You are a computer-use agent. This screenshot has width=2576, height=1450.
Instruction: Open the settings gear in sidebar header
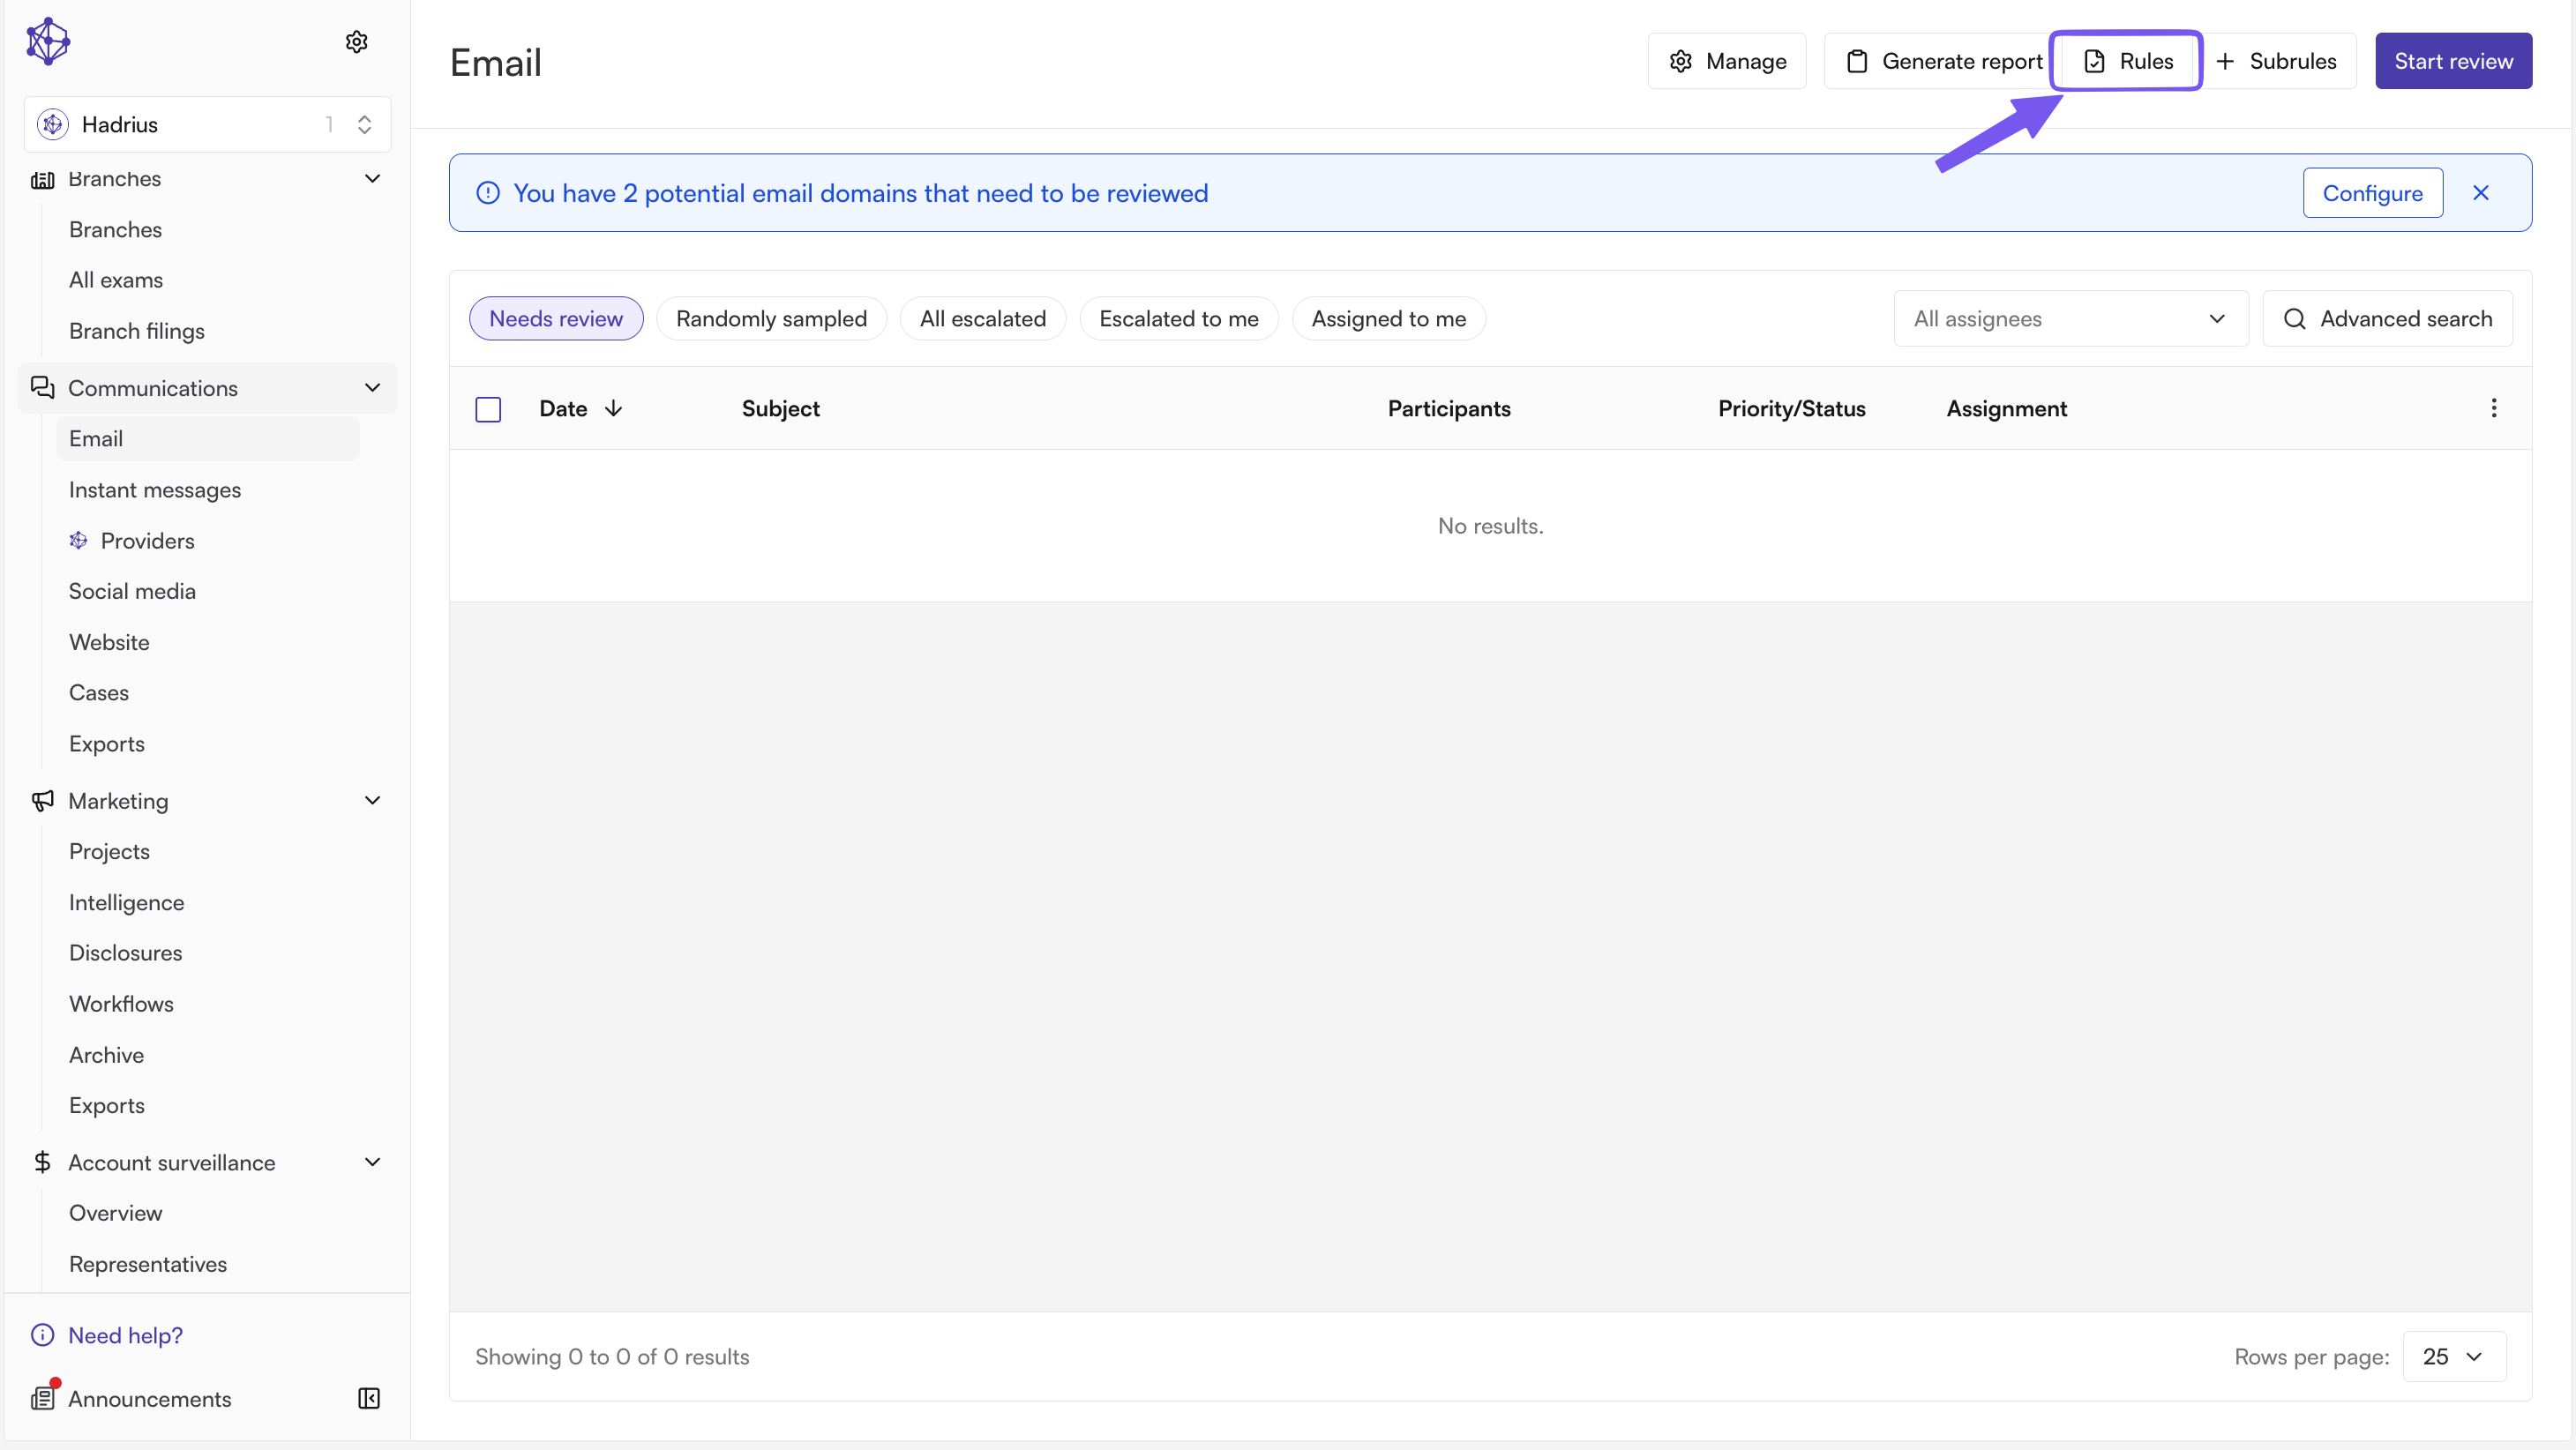coord(357,41)
